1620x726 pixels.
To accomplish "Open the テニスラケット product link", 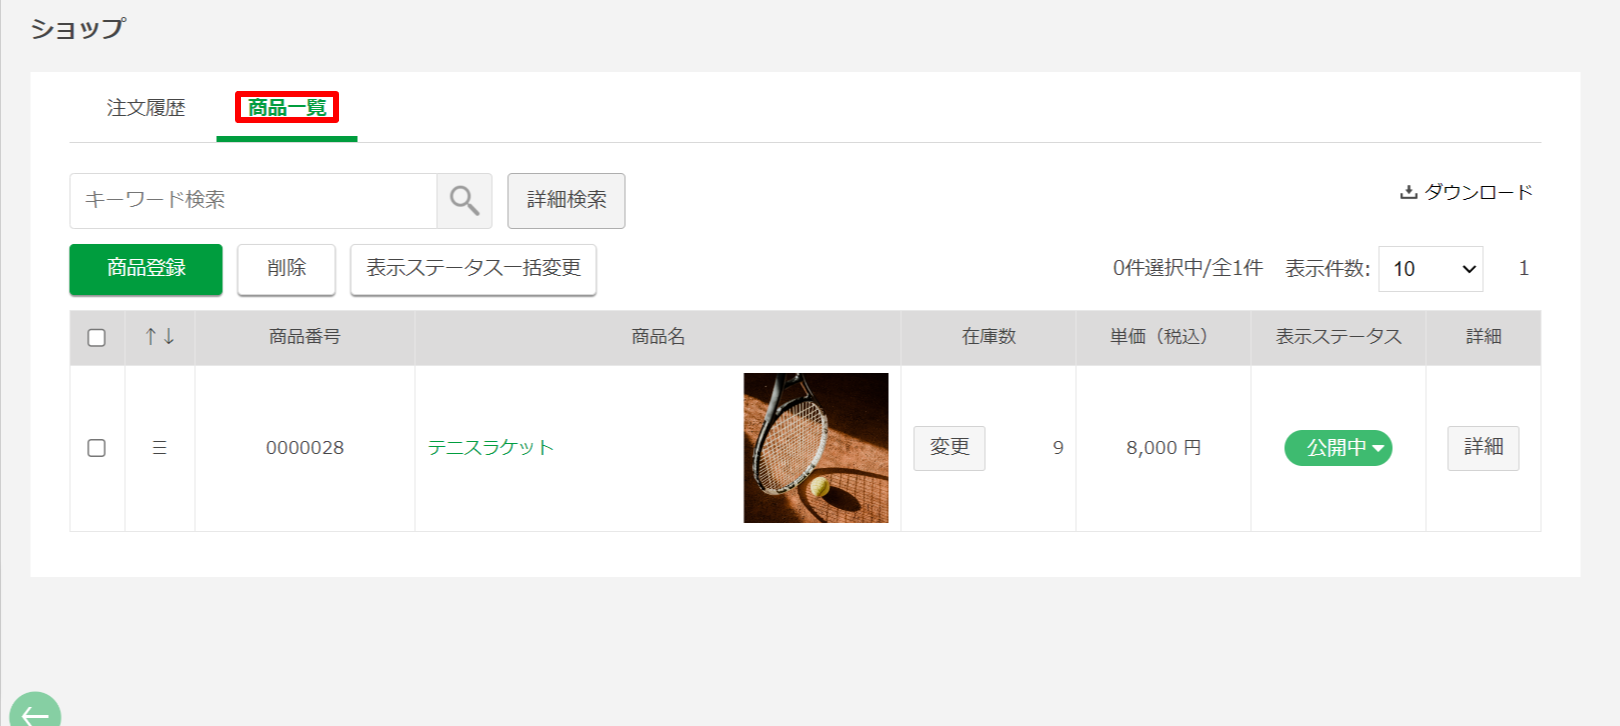I will (x=491, y=448).
